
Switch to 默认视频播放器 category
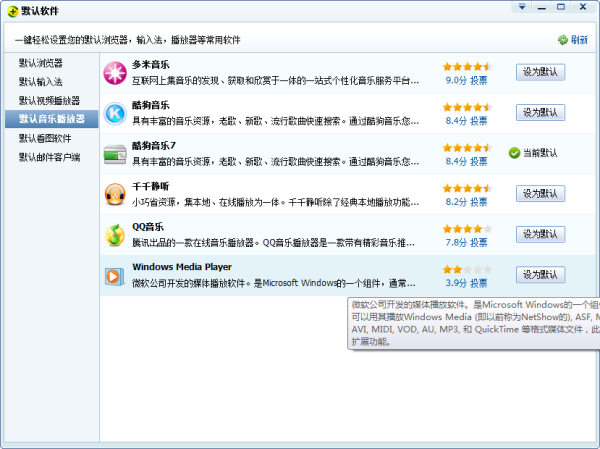[x=47, y=101]
